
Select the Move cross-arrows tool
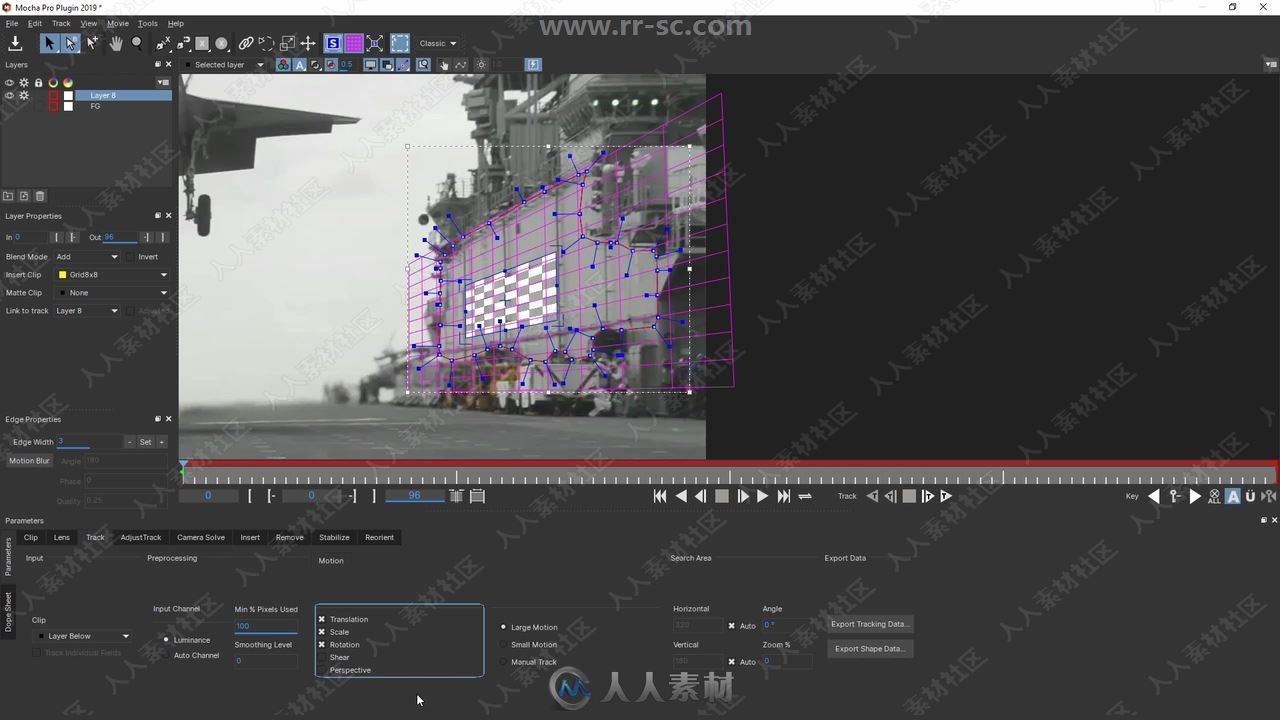pyautogui.click(x=308, y=43)
